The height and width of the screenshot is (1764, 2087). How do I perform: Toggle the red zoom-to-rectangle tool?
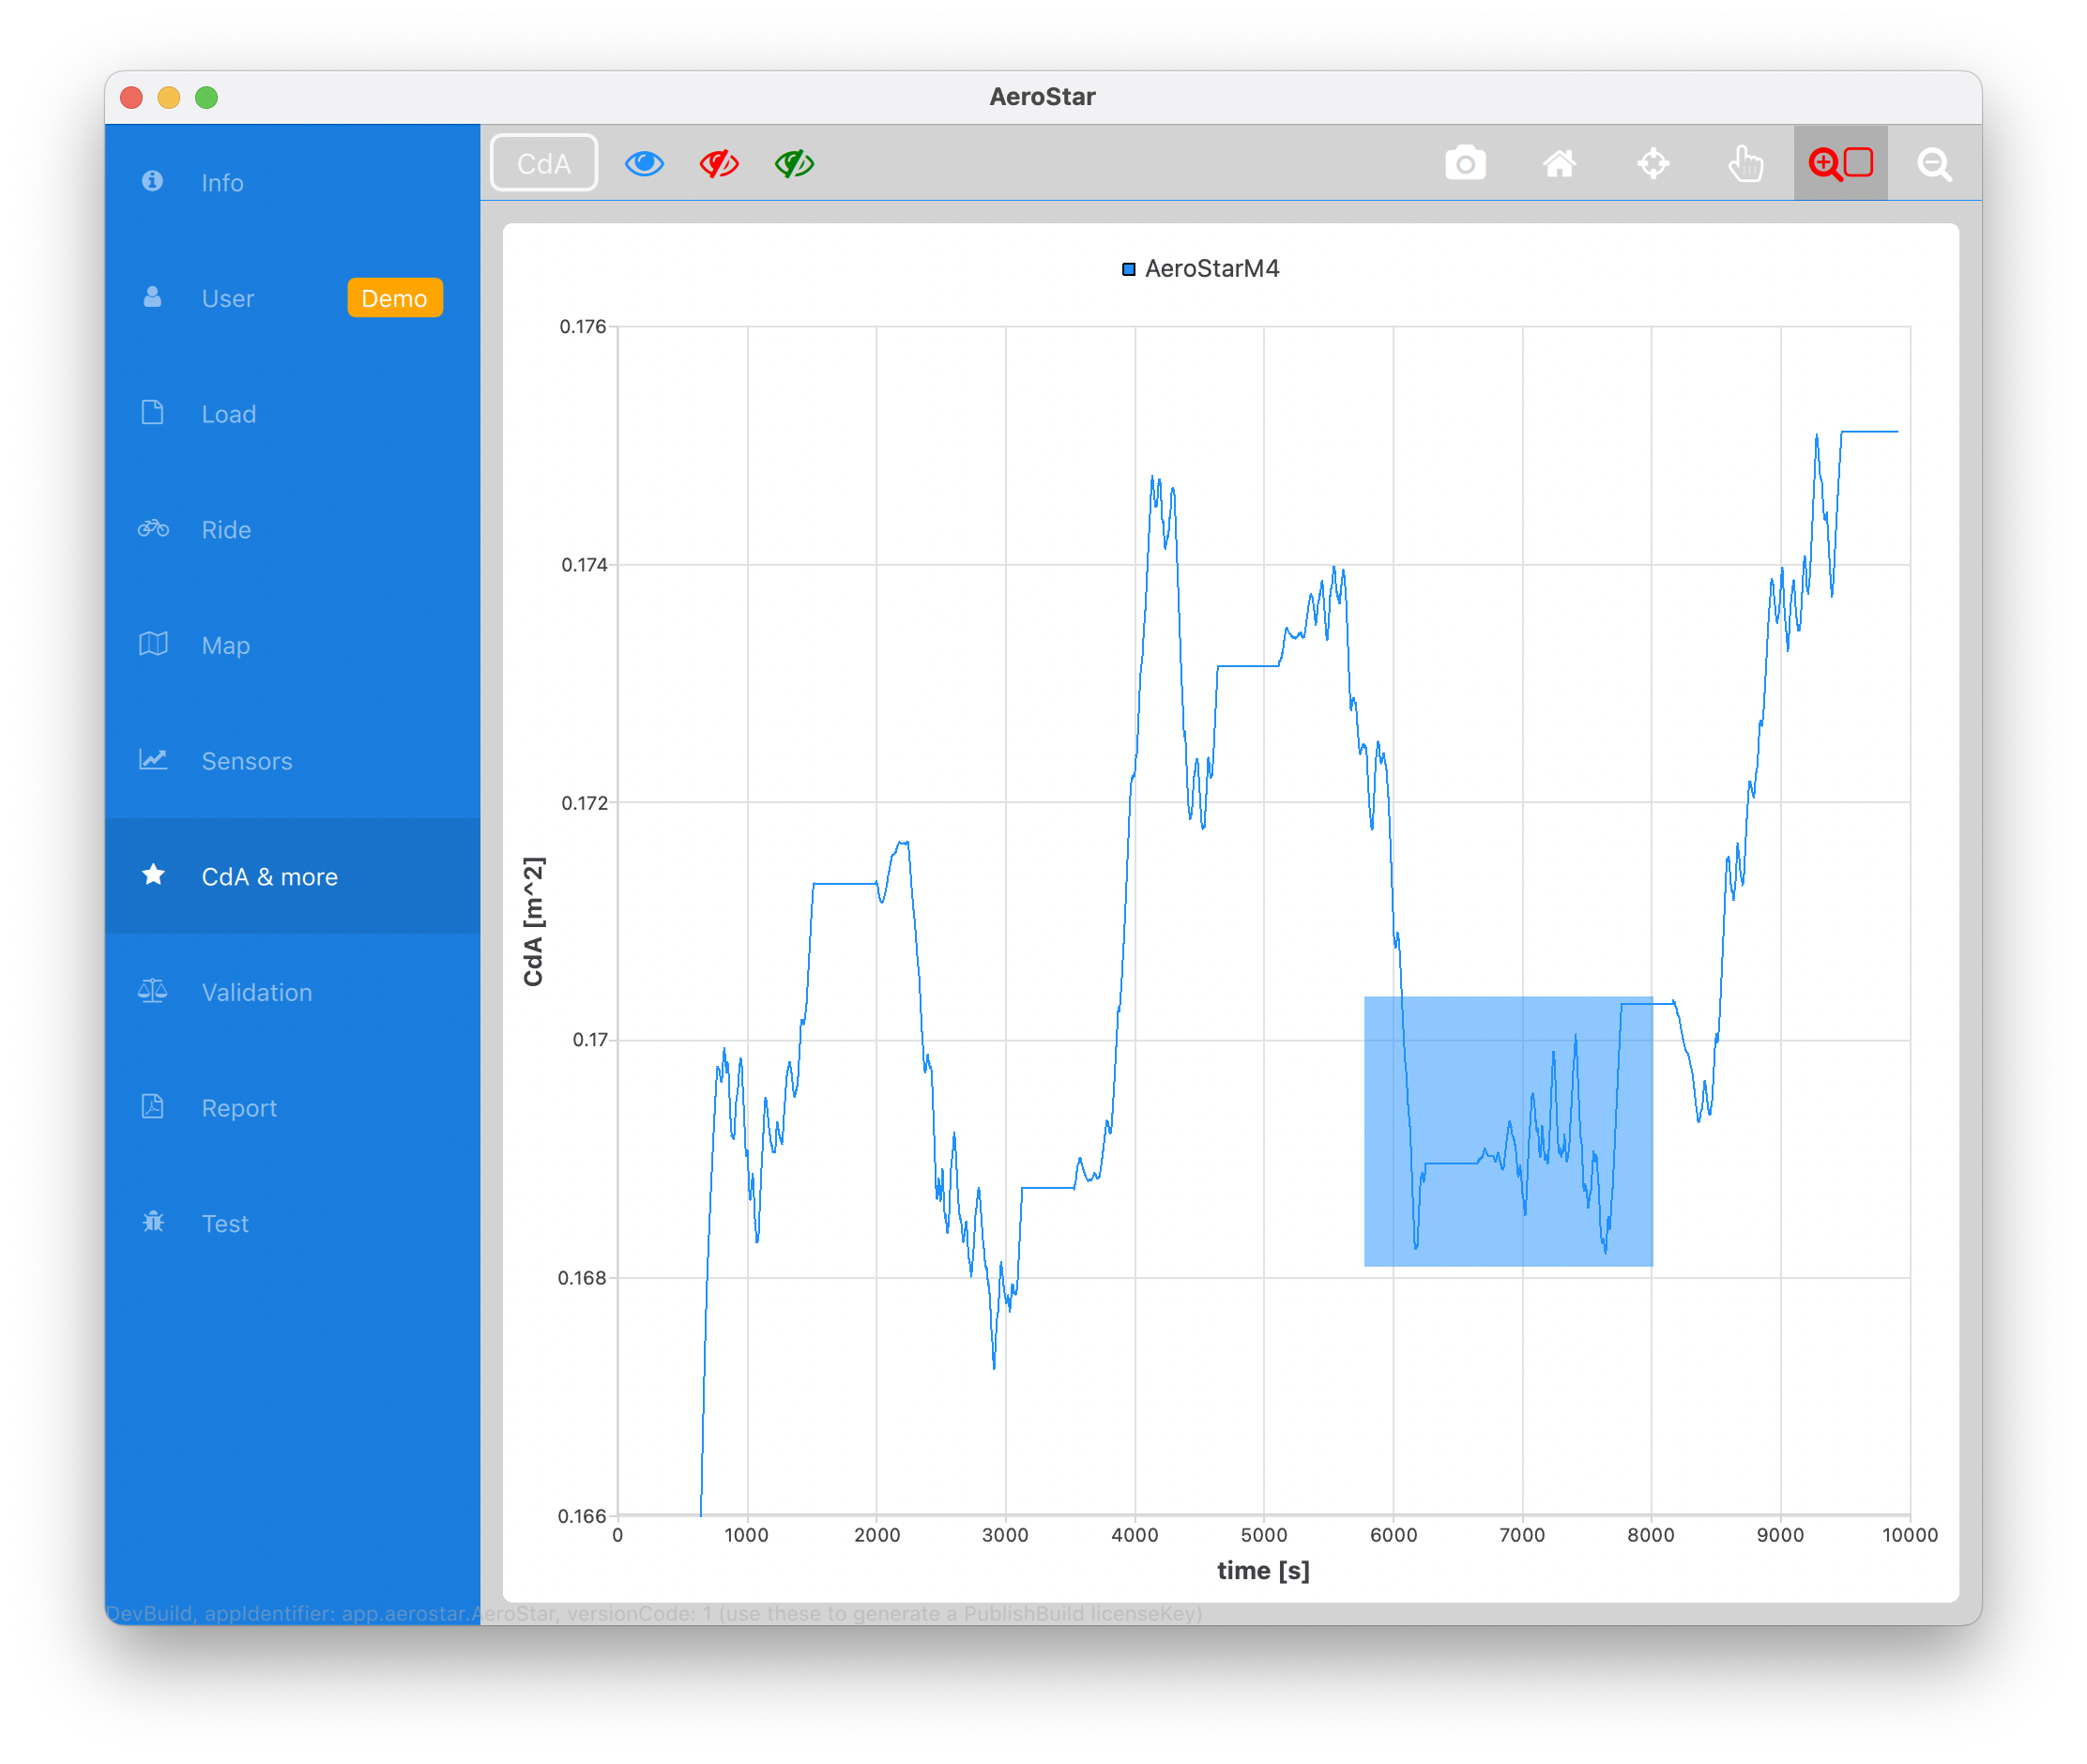pos(1840,163)
